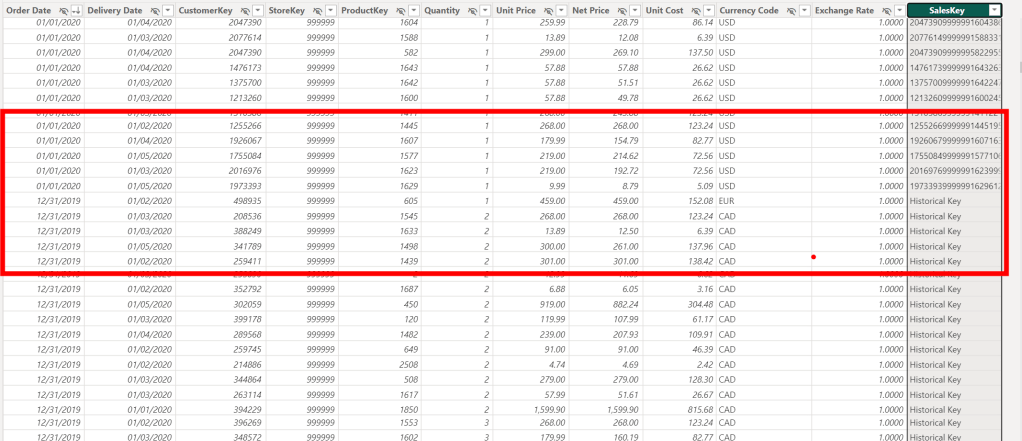The width and height of the screenshot is (1022, 441).
Task: Toggle visibility icon on Currency Code column
Action: click(x=790, y=10)
